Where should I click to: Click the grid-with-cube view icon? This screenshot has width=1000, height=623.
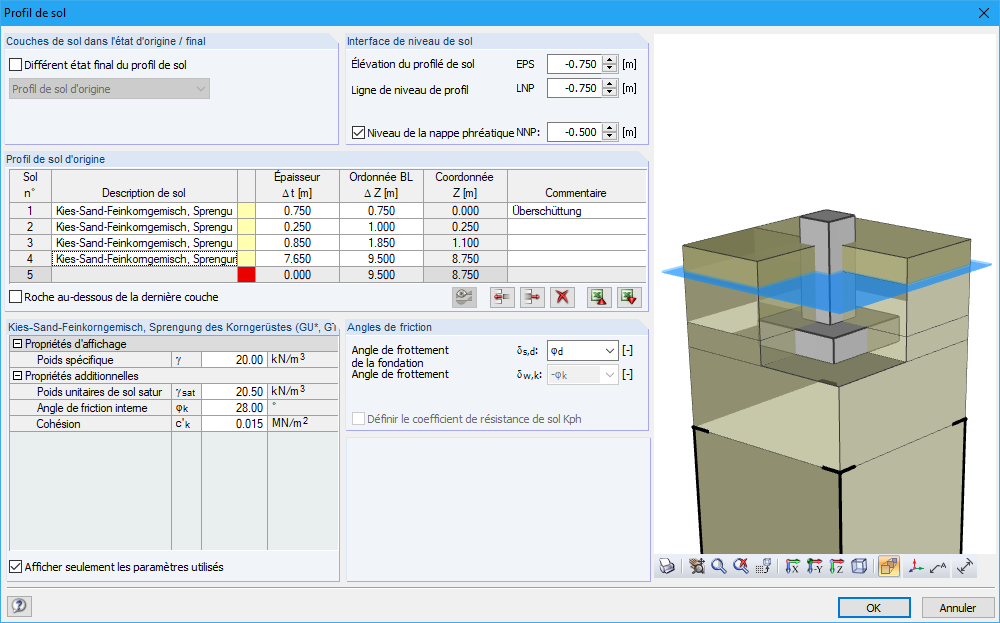click(763, 566)
